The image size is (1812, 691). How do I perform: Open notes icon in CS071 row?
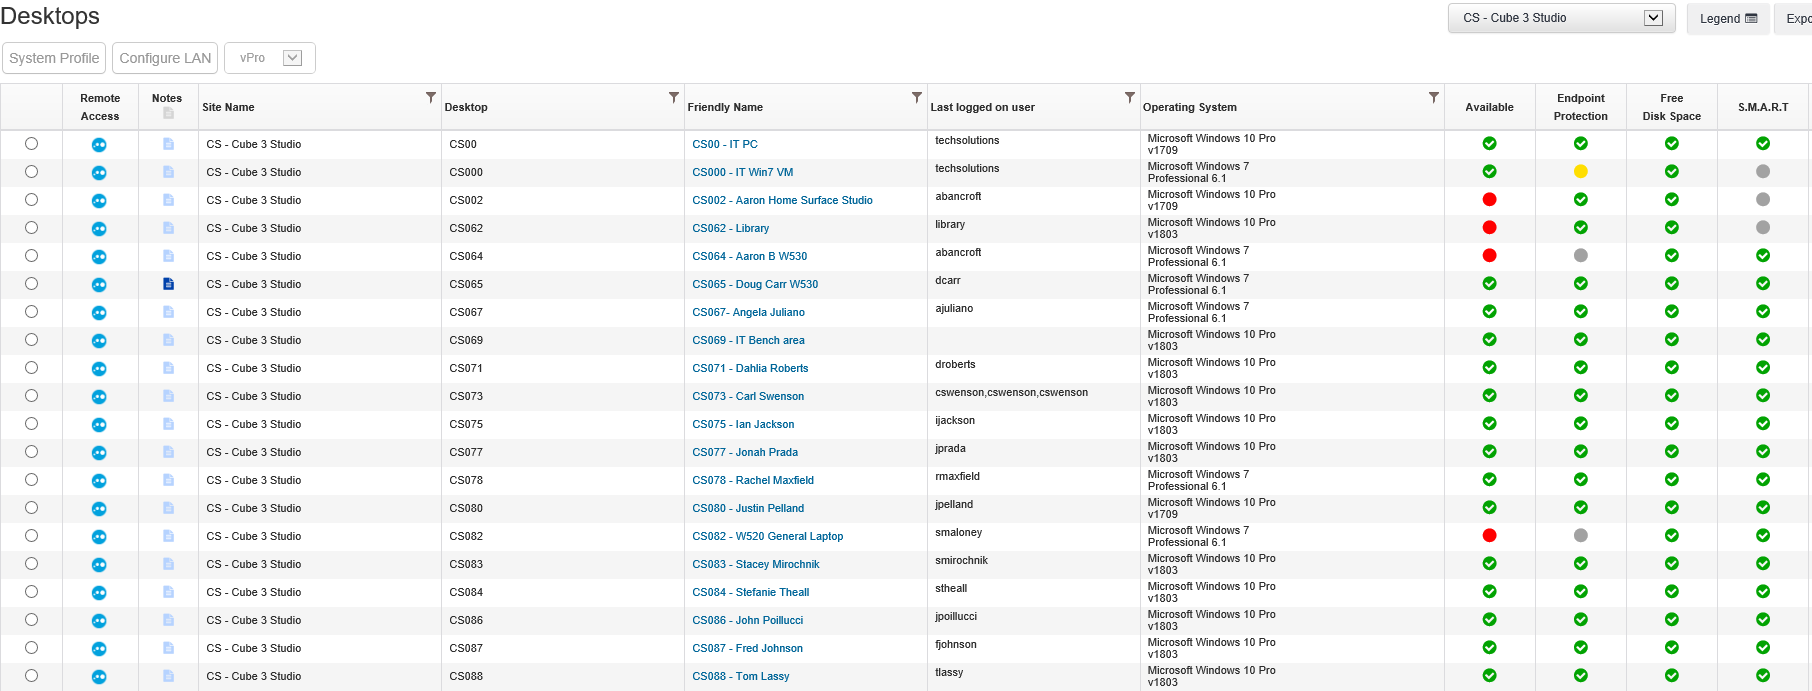click(168, 368)
